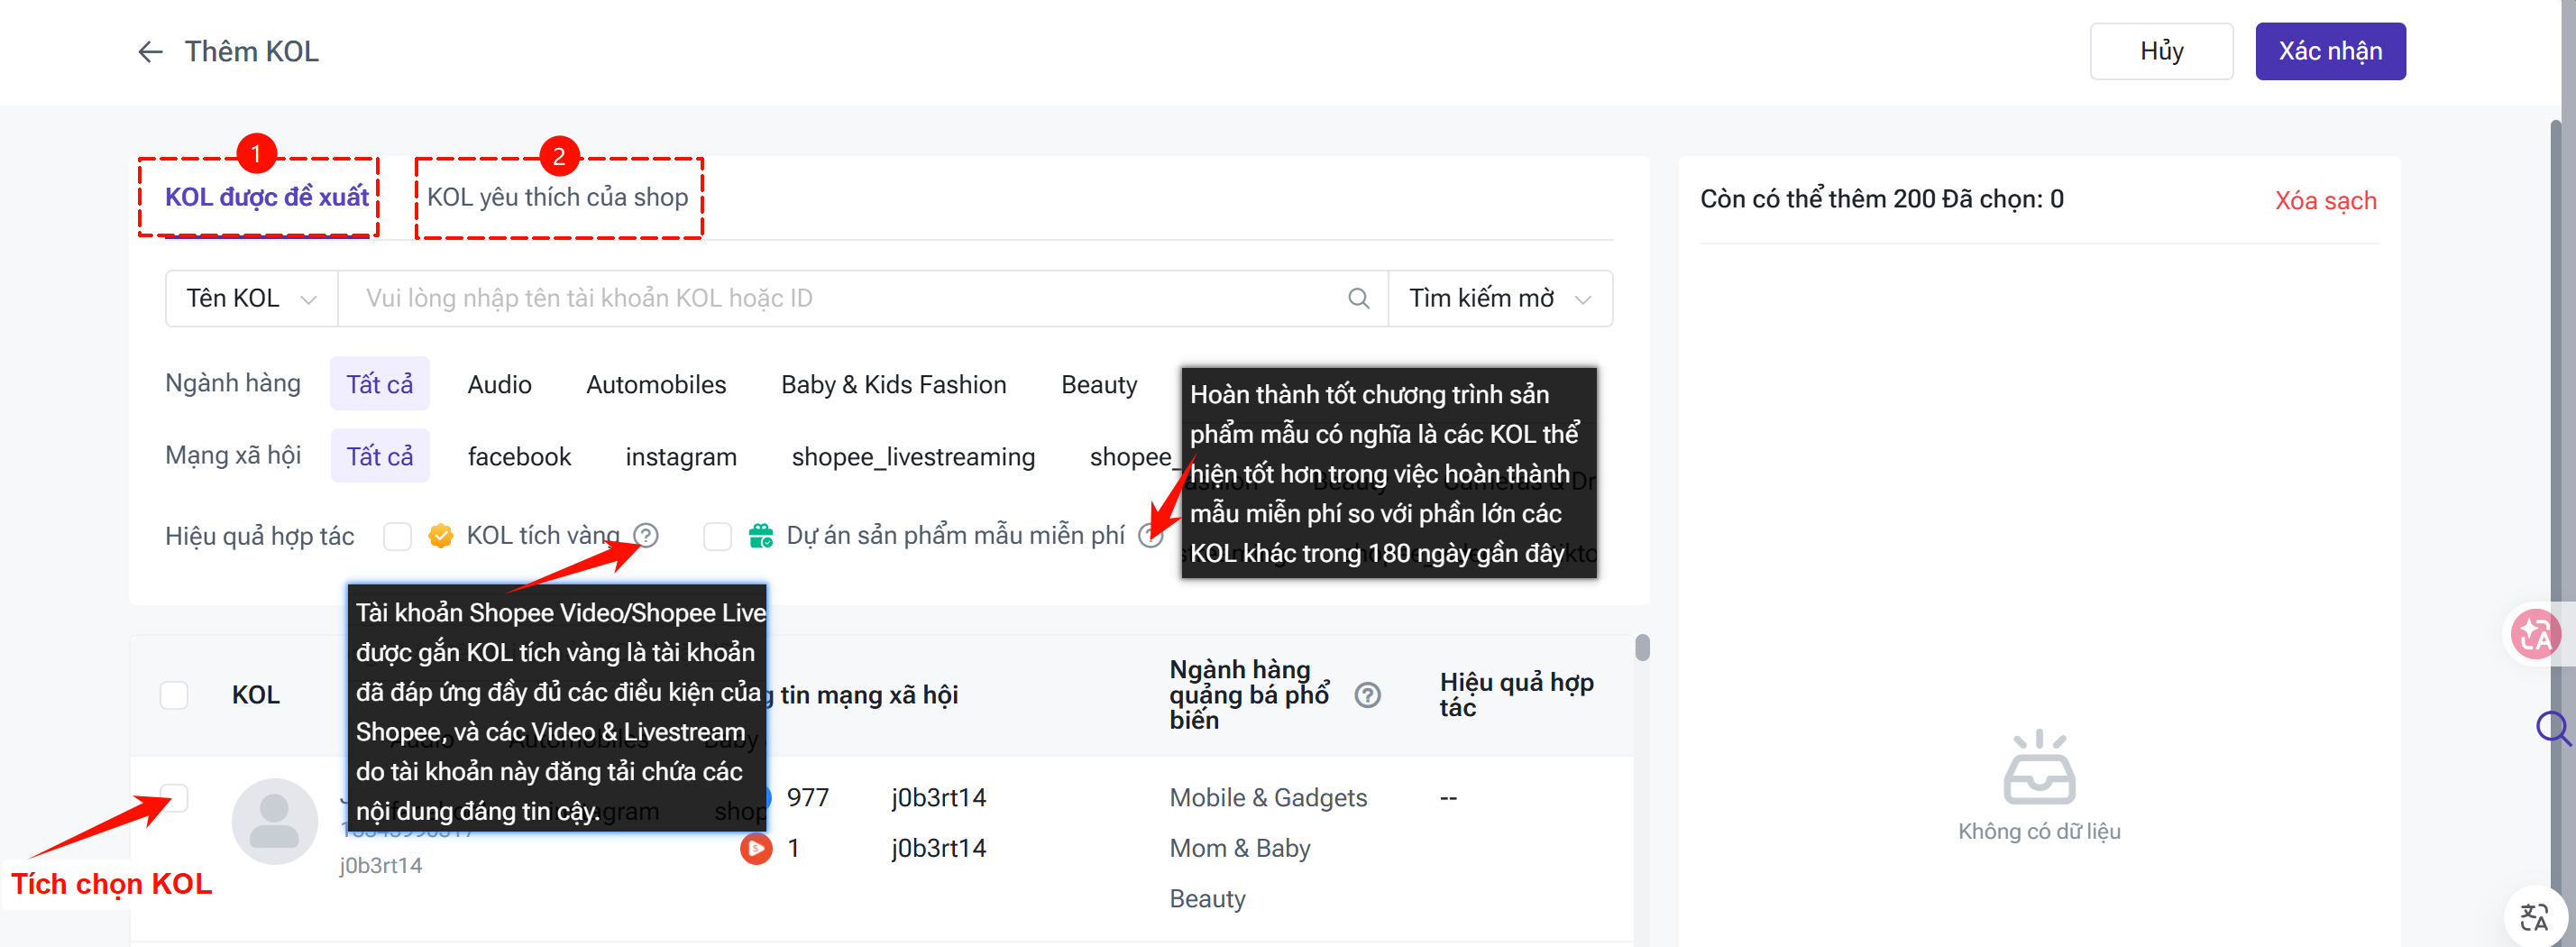Image resolution: width=2576 pixels, height=947 pixels.
Task: Click the Hiệu quả hợp tác column header
Action: click(1516, 695)
